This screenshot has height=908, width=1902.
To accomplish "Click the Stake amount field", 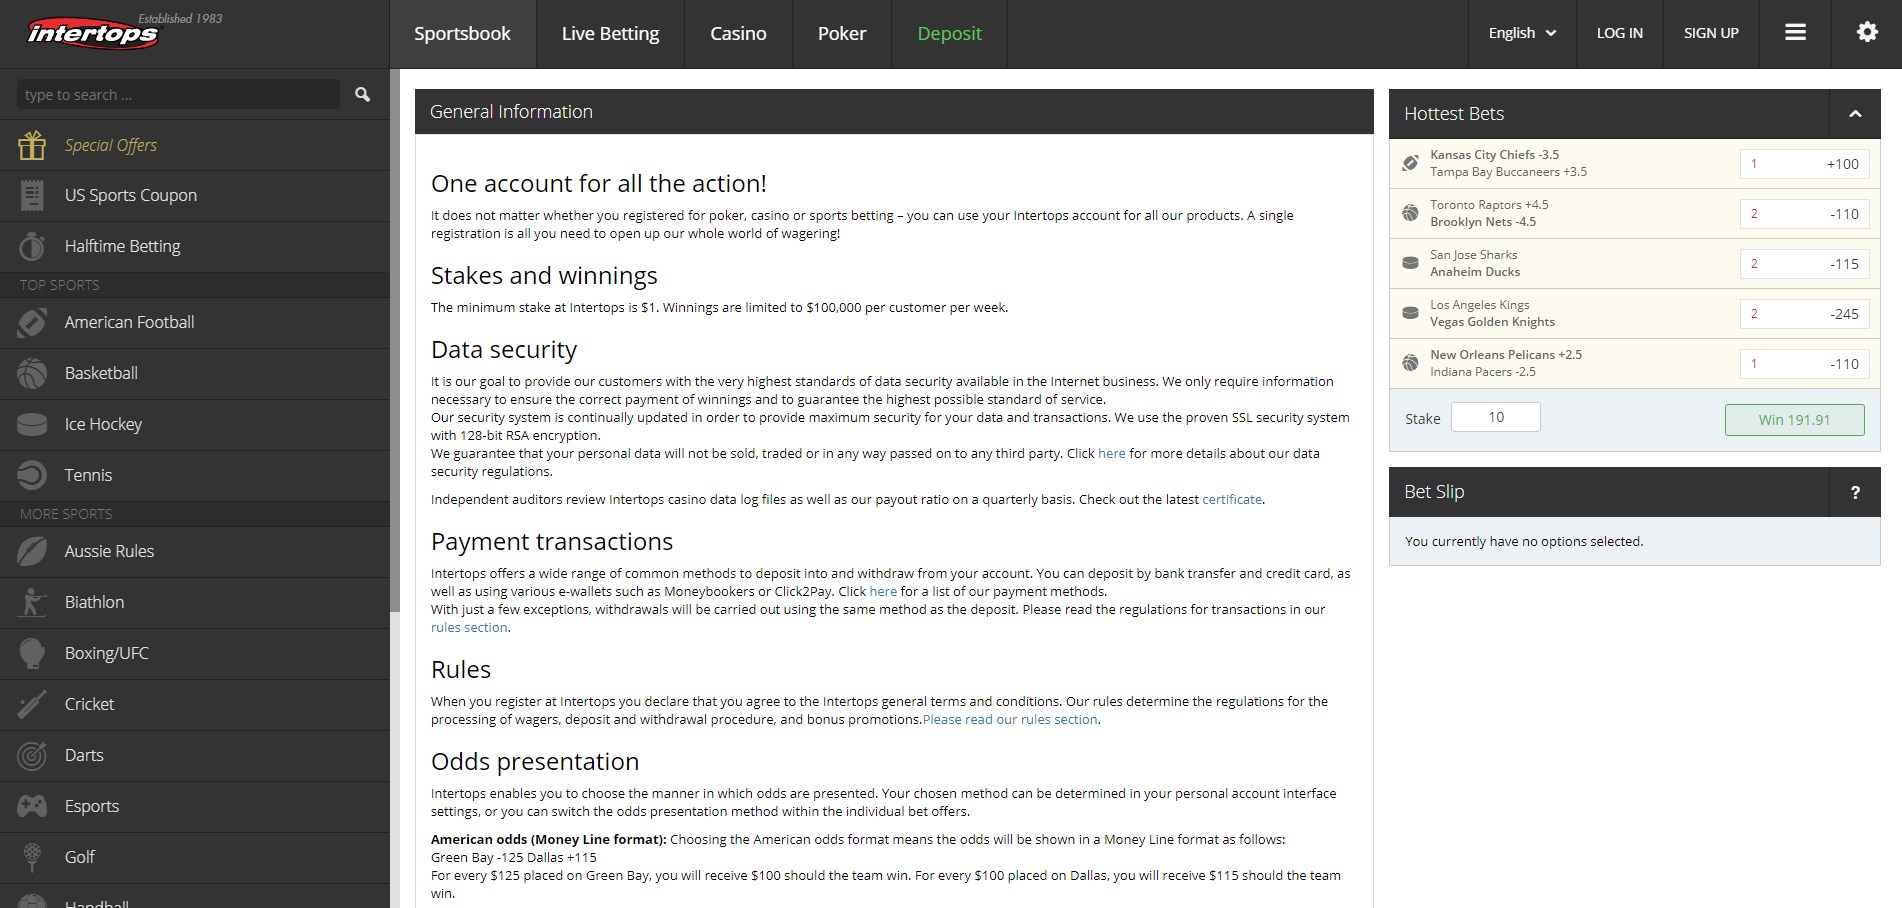I will pos(1495,417).
